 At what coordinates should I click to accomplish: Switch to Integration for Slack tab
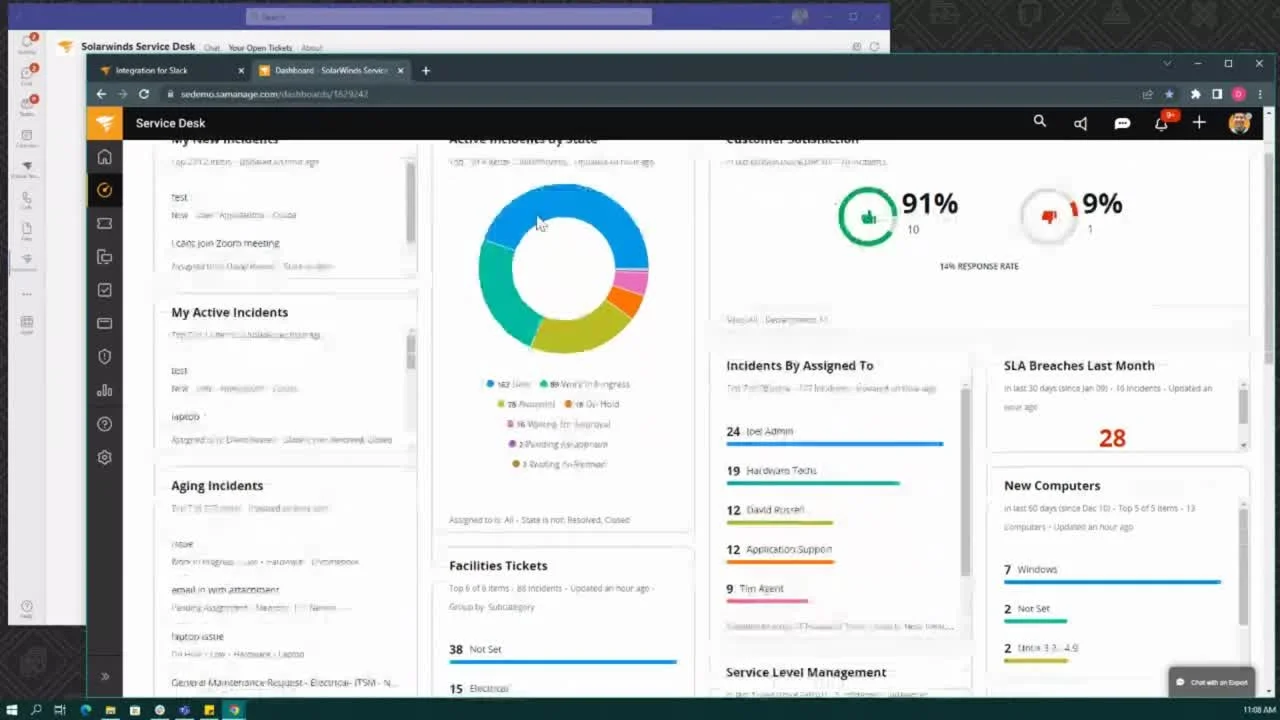(171, 70)
